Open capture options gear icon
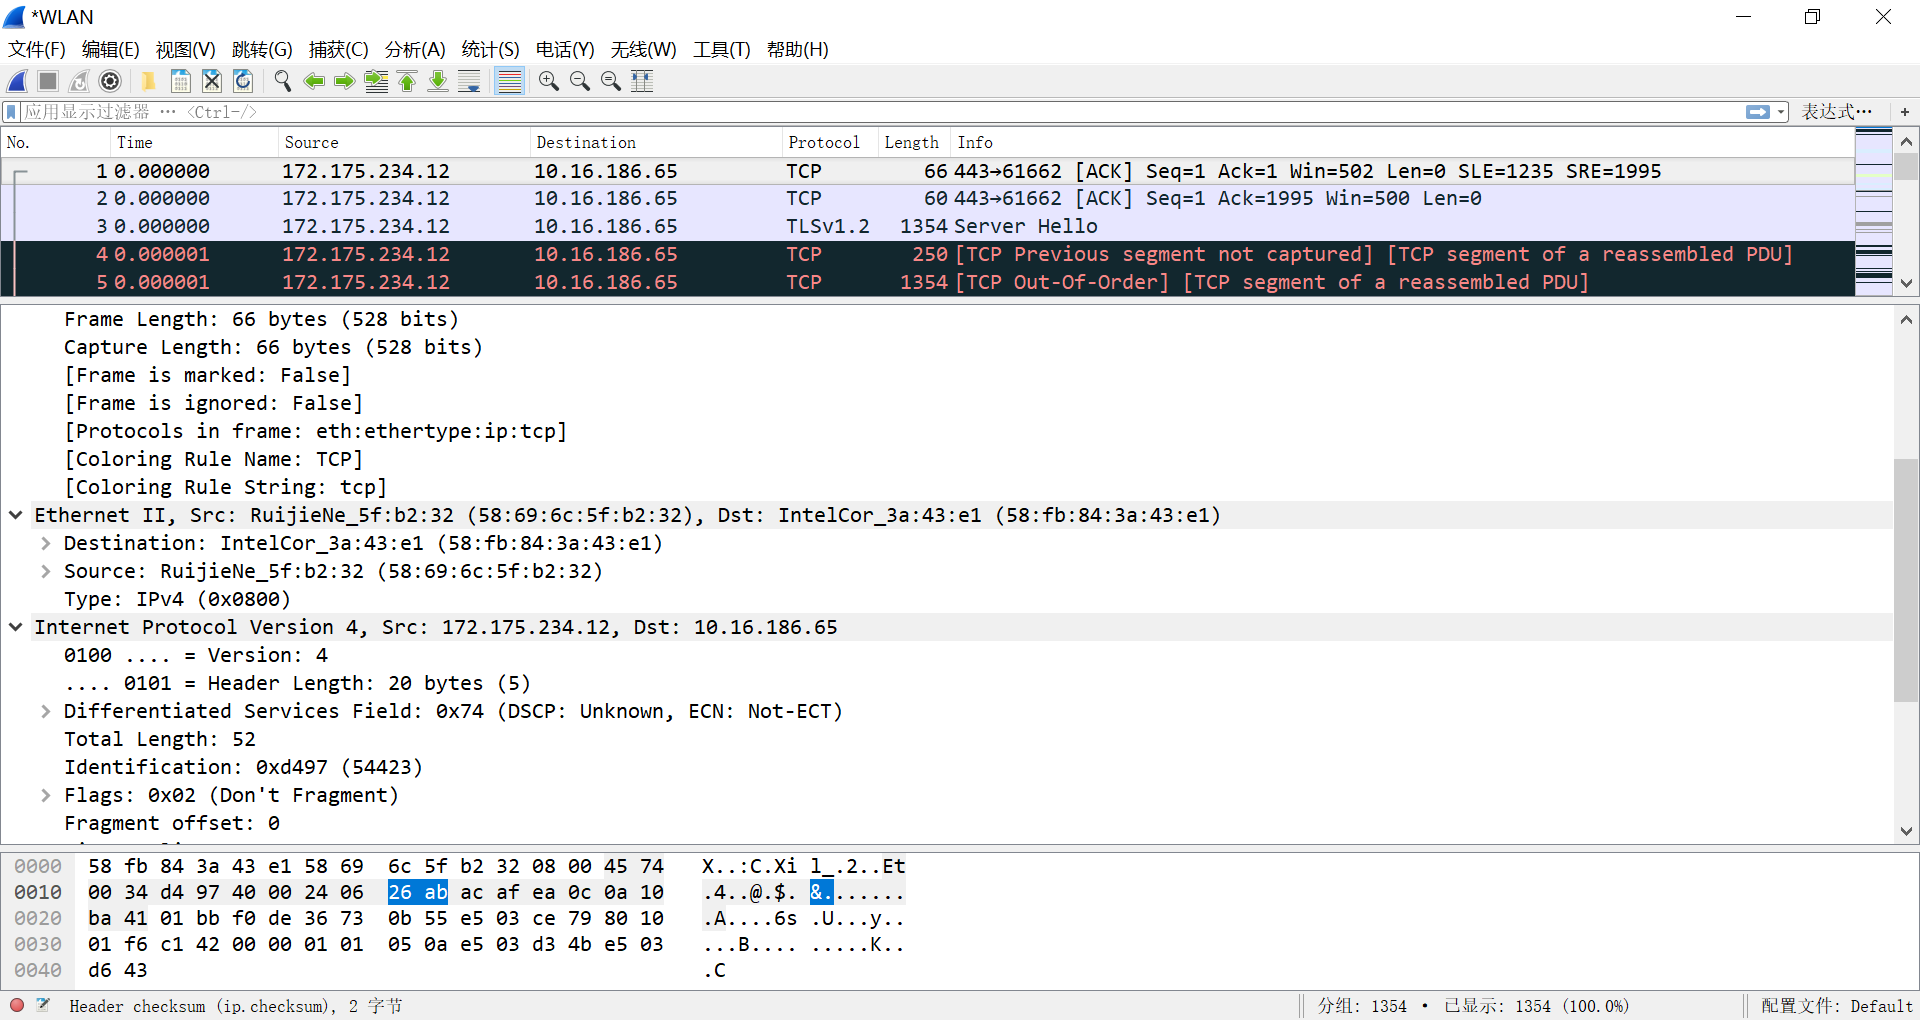Screen dimensions: 1920x1020 point(111,81)
